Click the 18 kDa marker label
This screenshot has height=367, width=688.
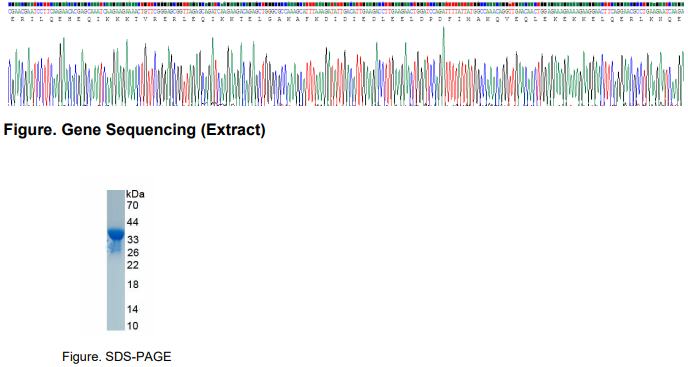[133, 284]
